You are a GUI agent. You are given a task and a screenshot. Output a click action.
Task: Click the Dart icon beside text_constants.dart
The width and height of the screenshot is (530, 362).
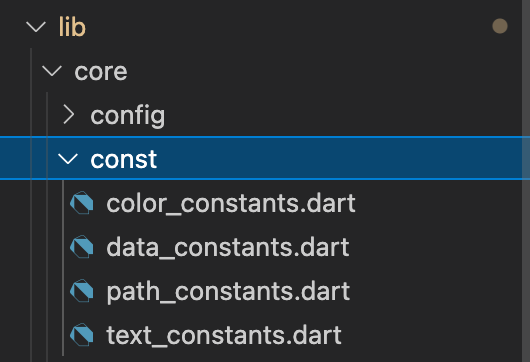click(x=82, y=335)
